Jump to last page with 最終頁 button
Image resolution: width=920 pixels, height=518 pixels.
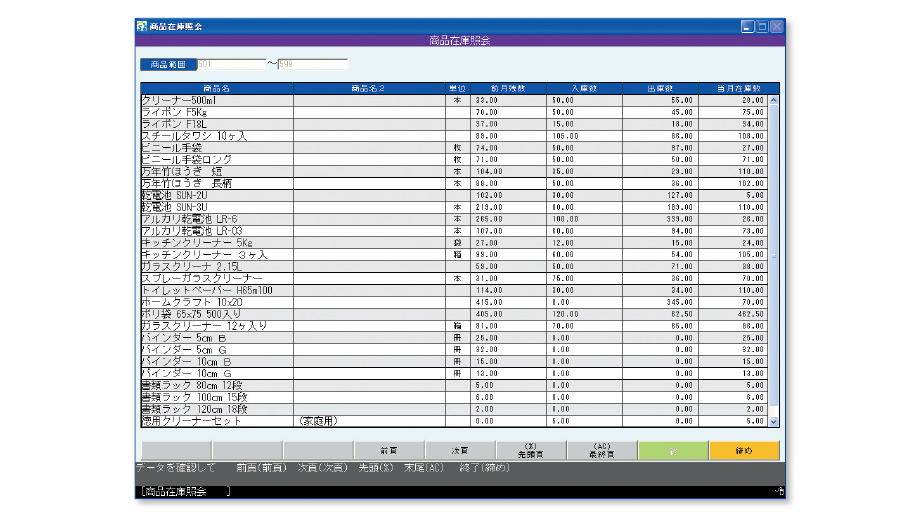602,451
